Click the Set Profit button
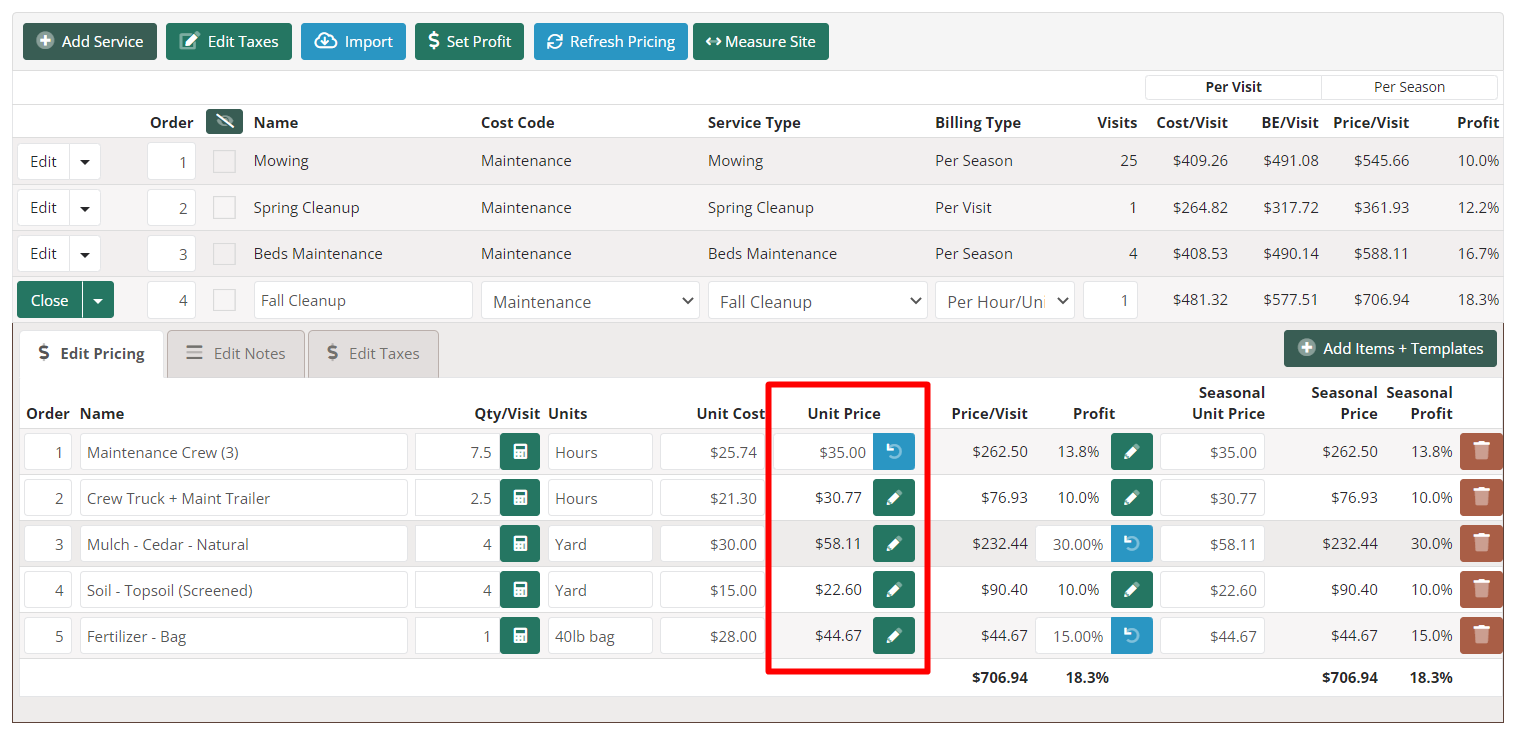Image resolution: width=1514 pixels, height=737 pixels. click(469, 42)
